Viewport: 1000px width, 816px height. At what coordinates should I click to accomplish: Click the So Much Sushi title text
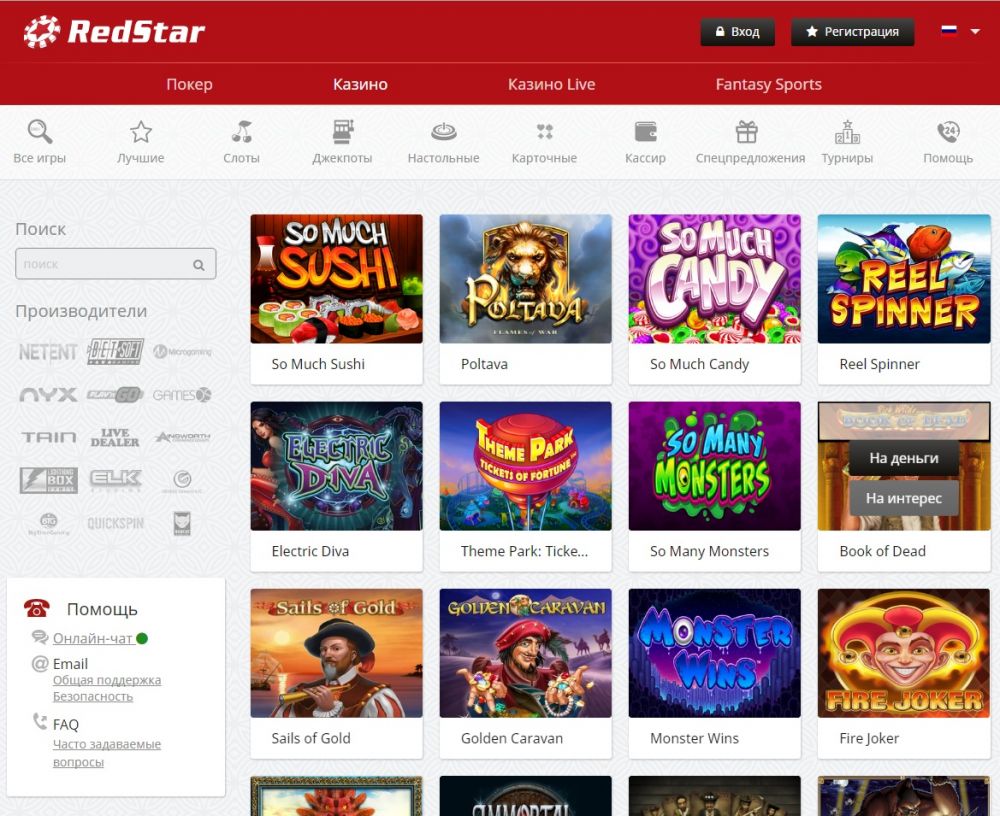[x=318, y=364]
